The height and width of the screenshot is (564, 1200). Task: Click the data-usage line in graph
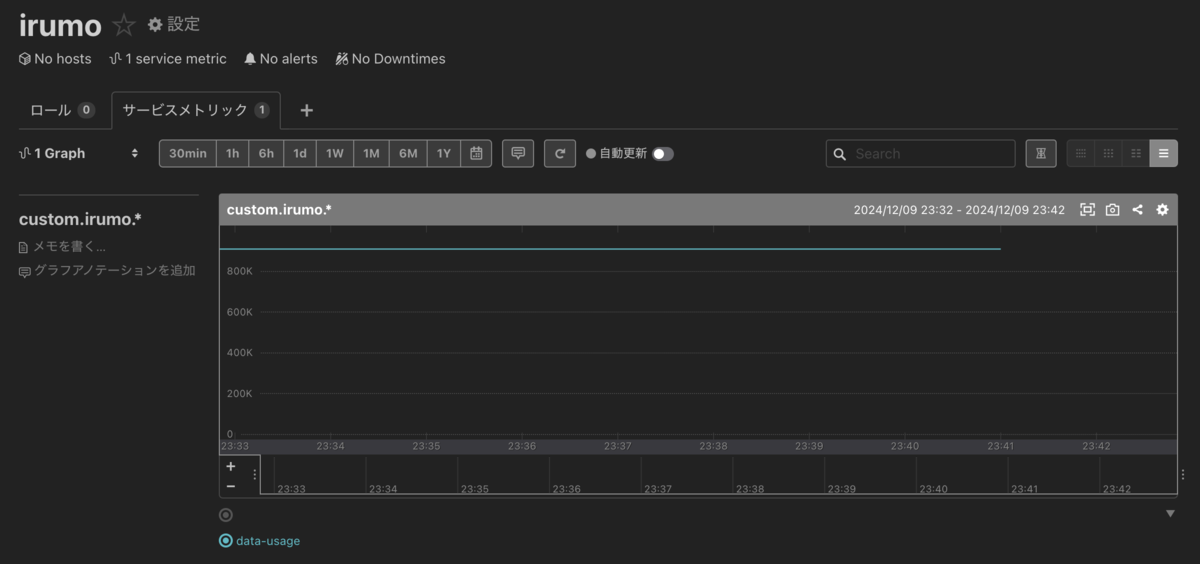tap(610, 248)
